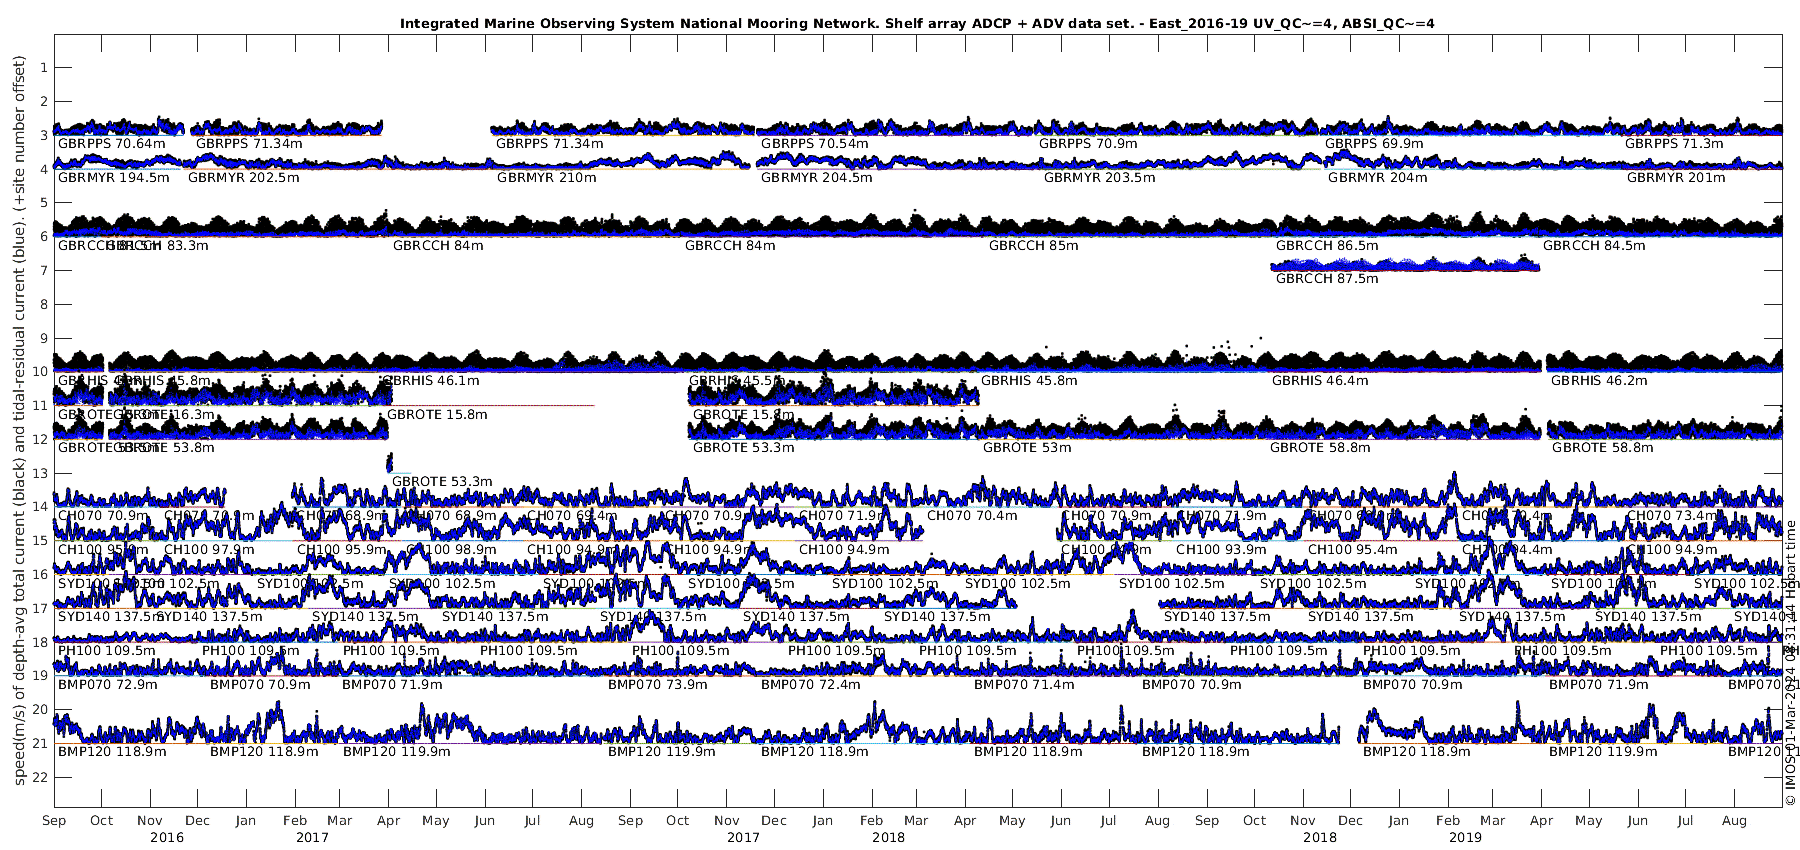
Task: Click the "CH100 93.9m" label
Action: 1221,550
